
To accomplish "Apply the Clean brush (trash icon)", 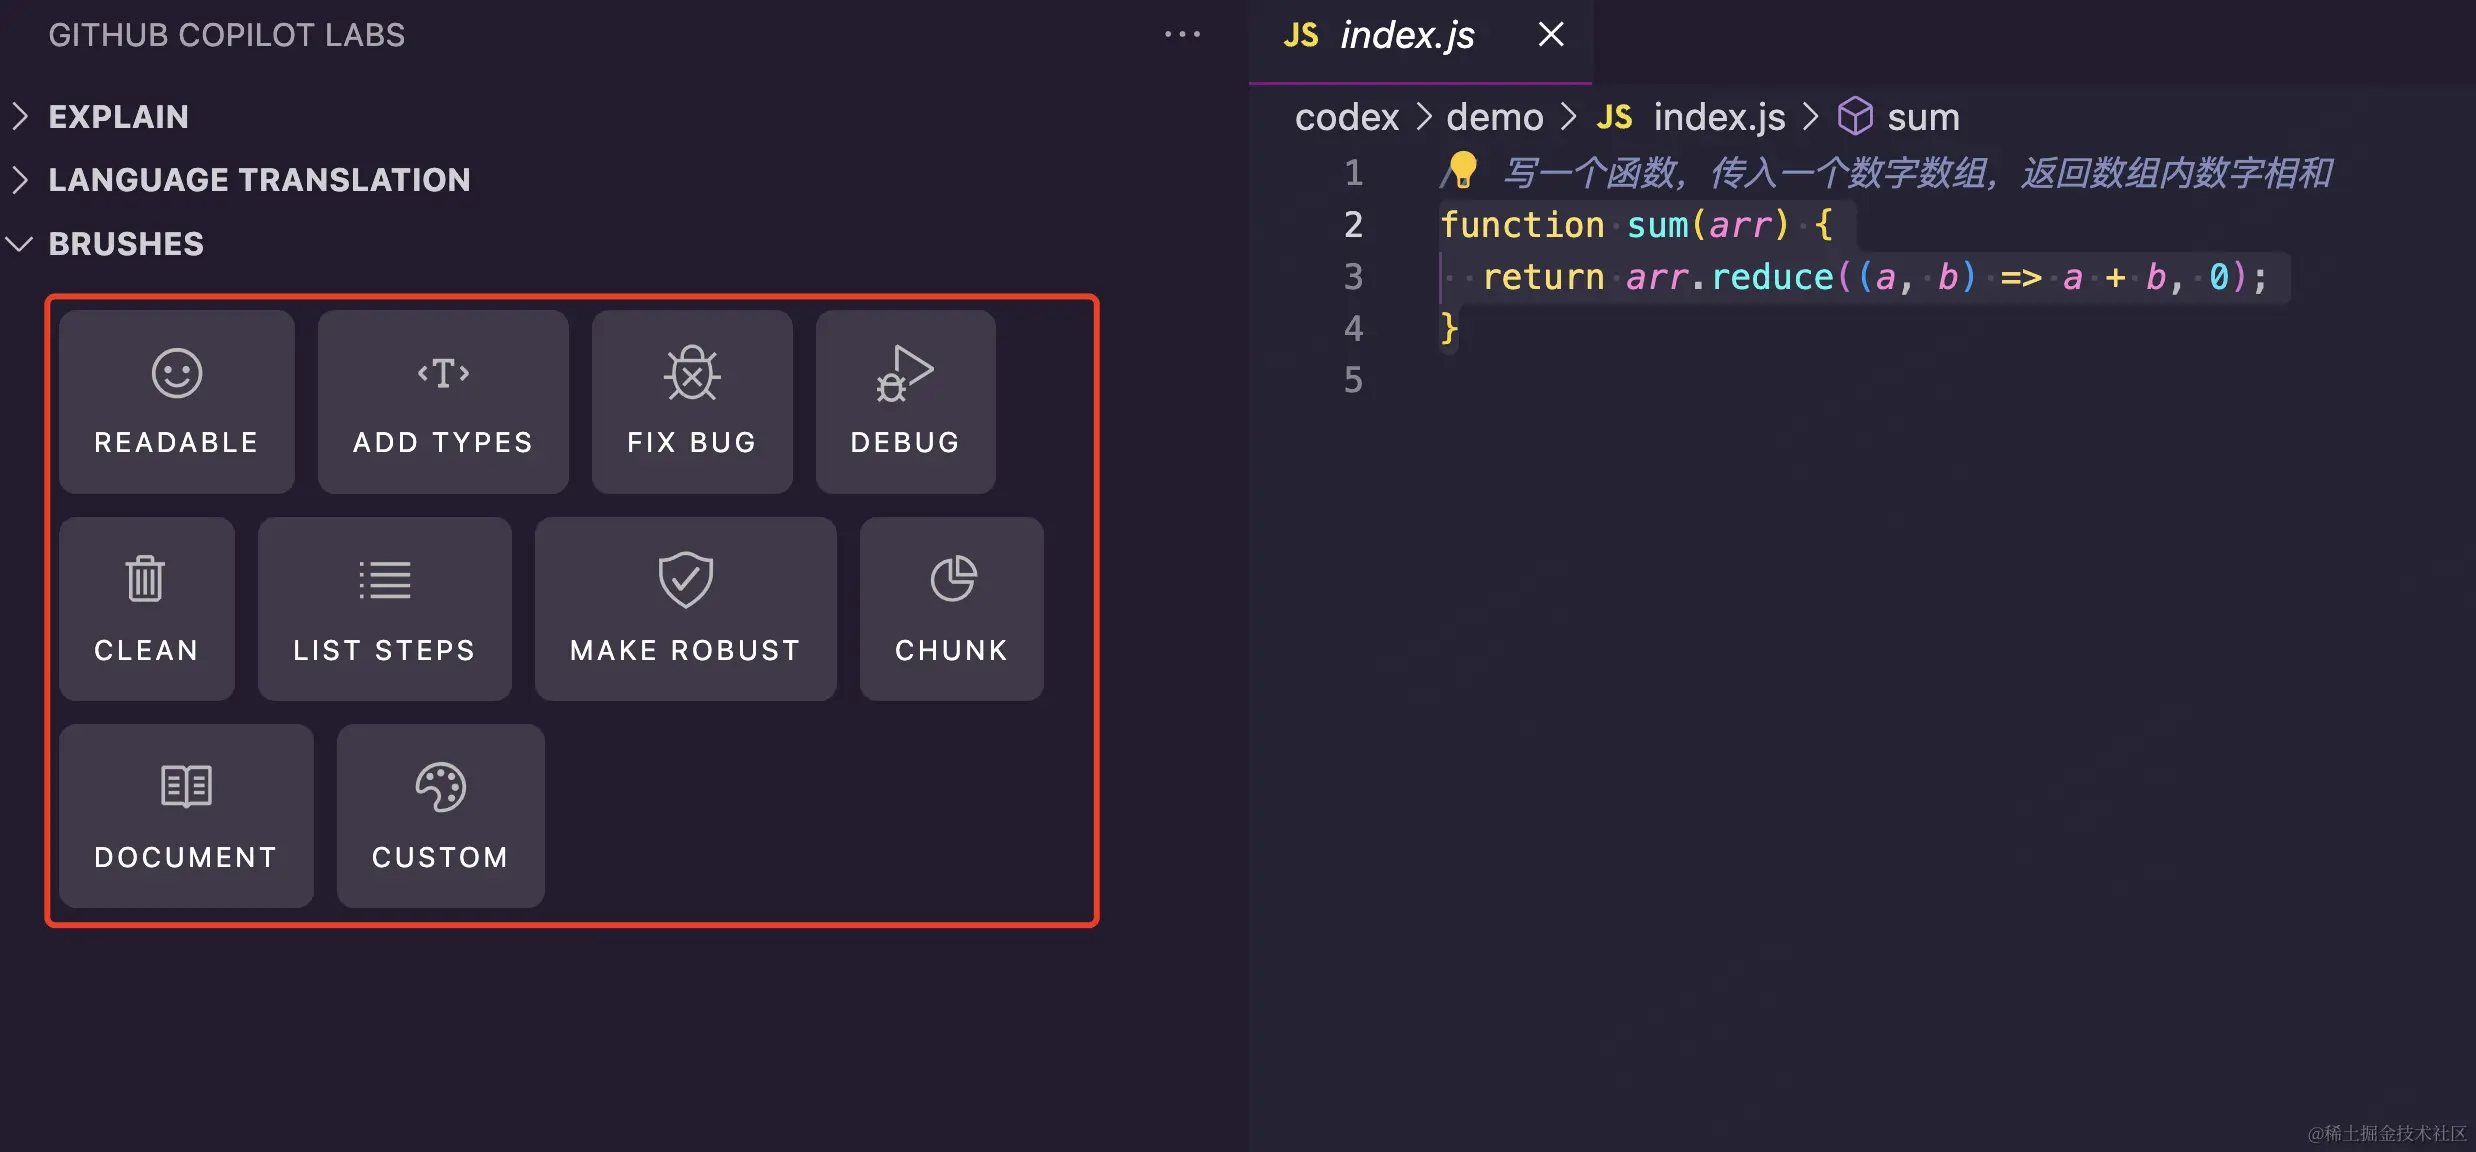I will pos(146,608).
